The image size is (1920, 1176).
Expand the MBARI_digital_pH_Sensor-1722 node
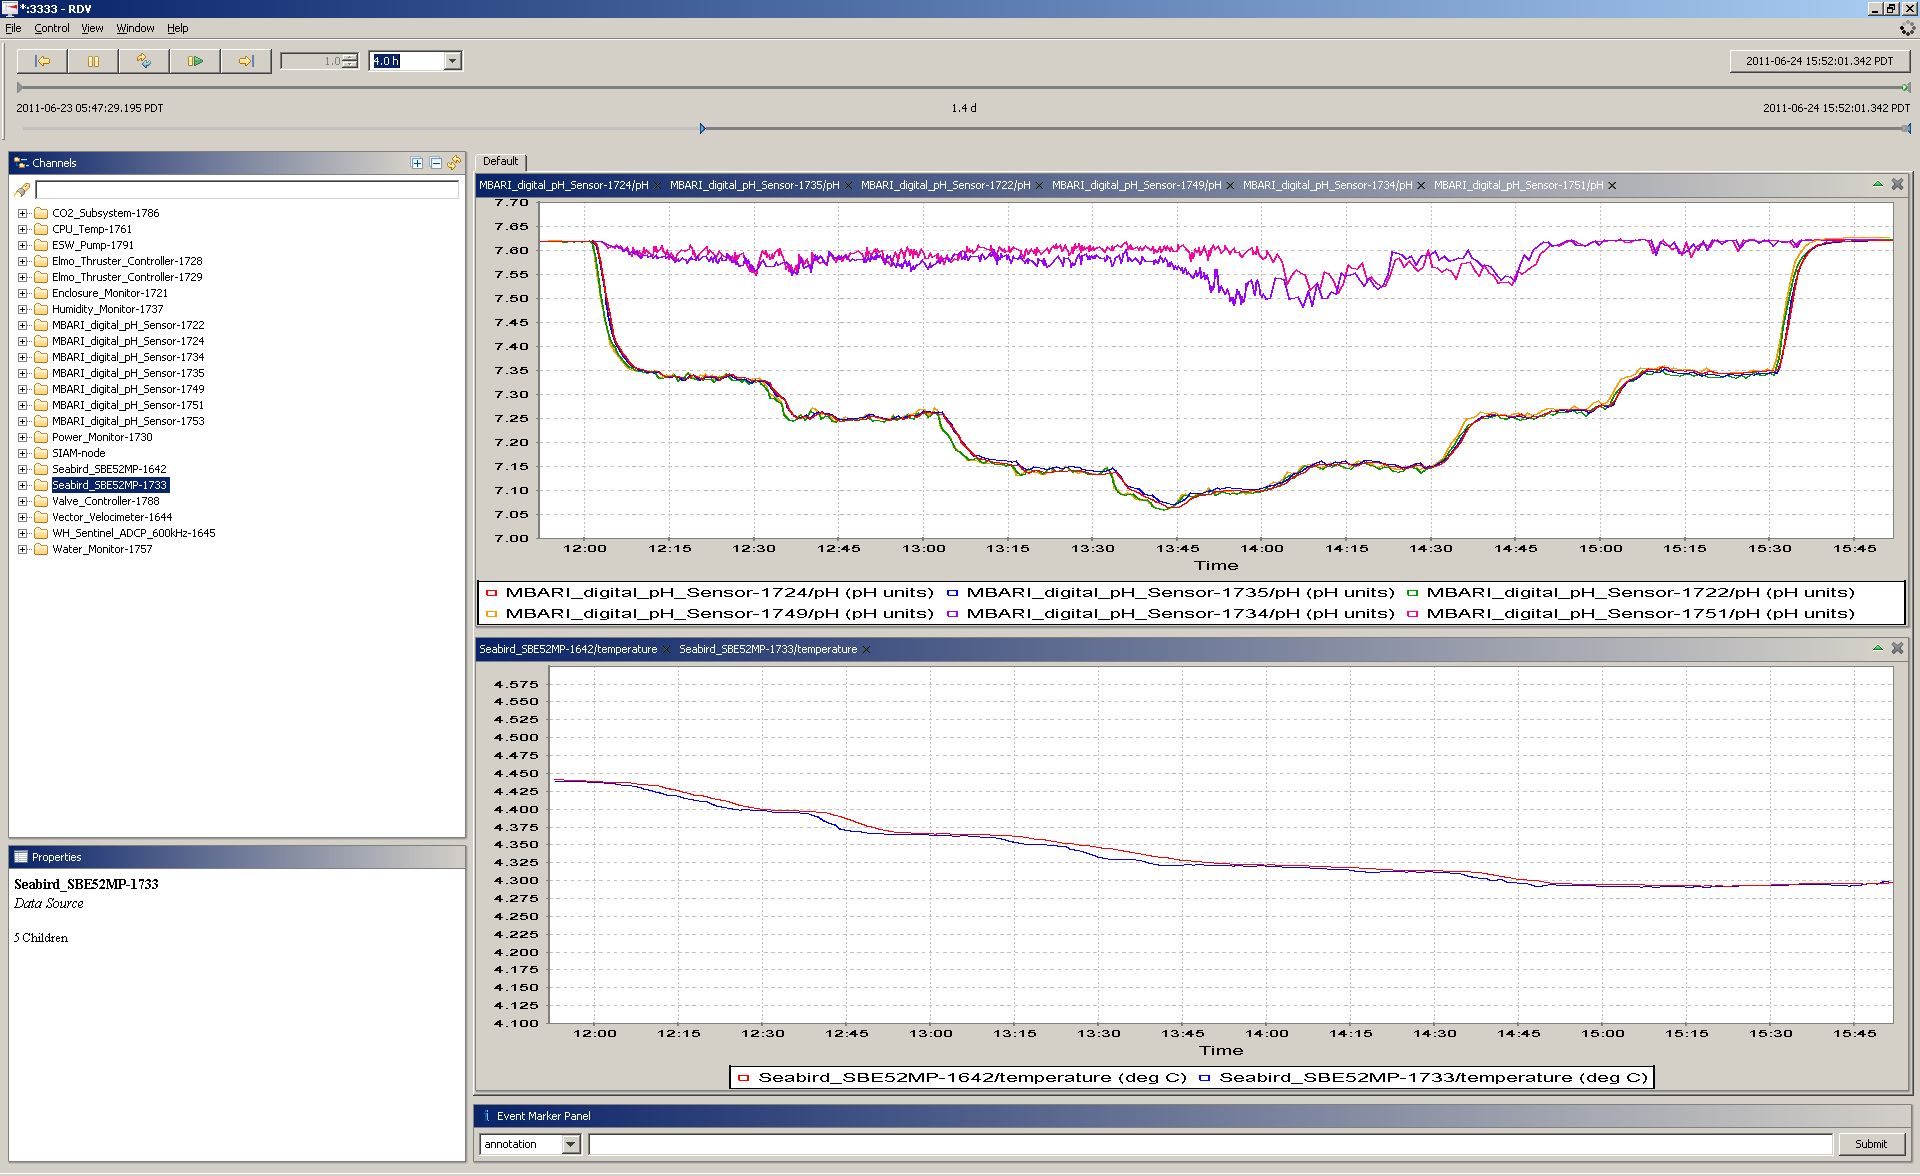pos(23,326)
